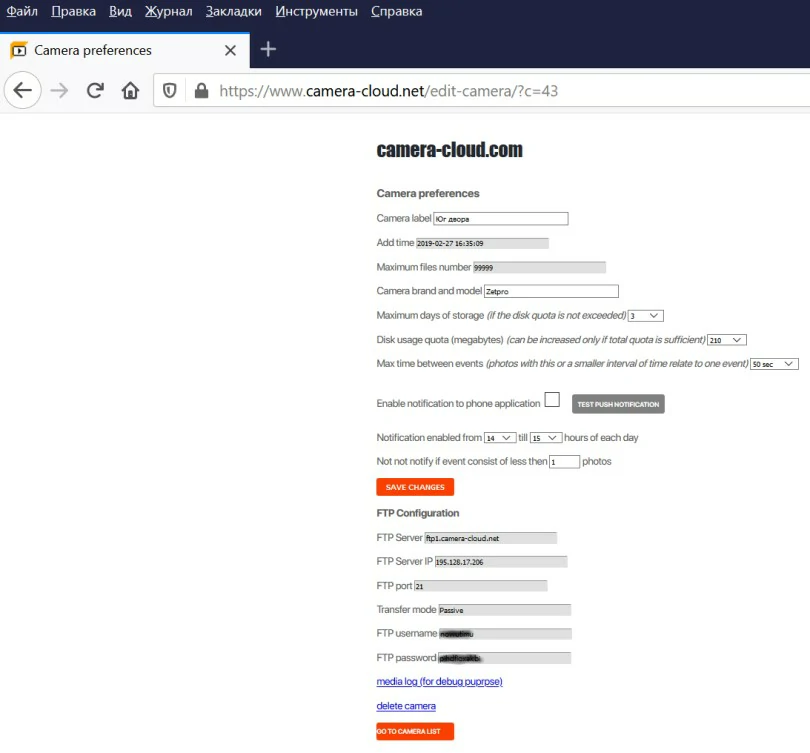This screenshot has width=810, height=753.
Task: Click the delete camera link
Action: 406,706
